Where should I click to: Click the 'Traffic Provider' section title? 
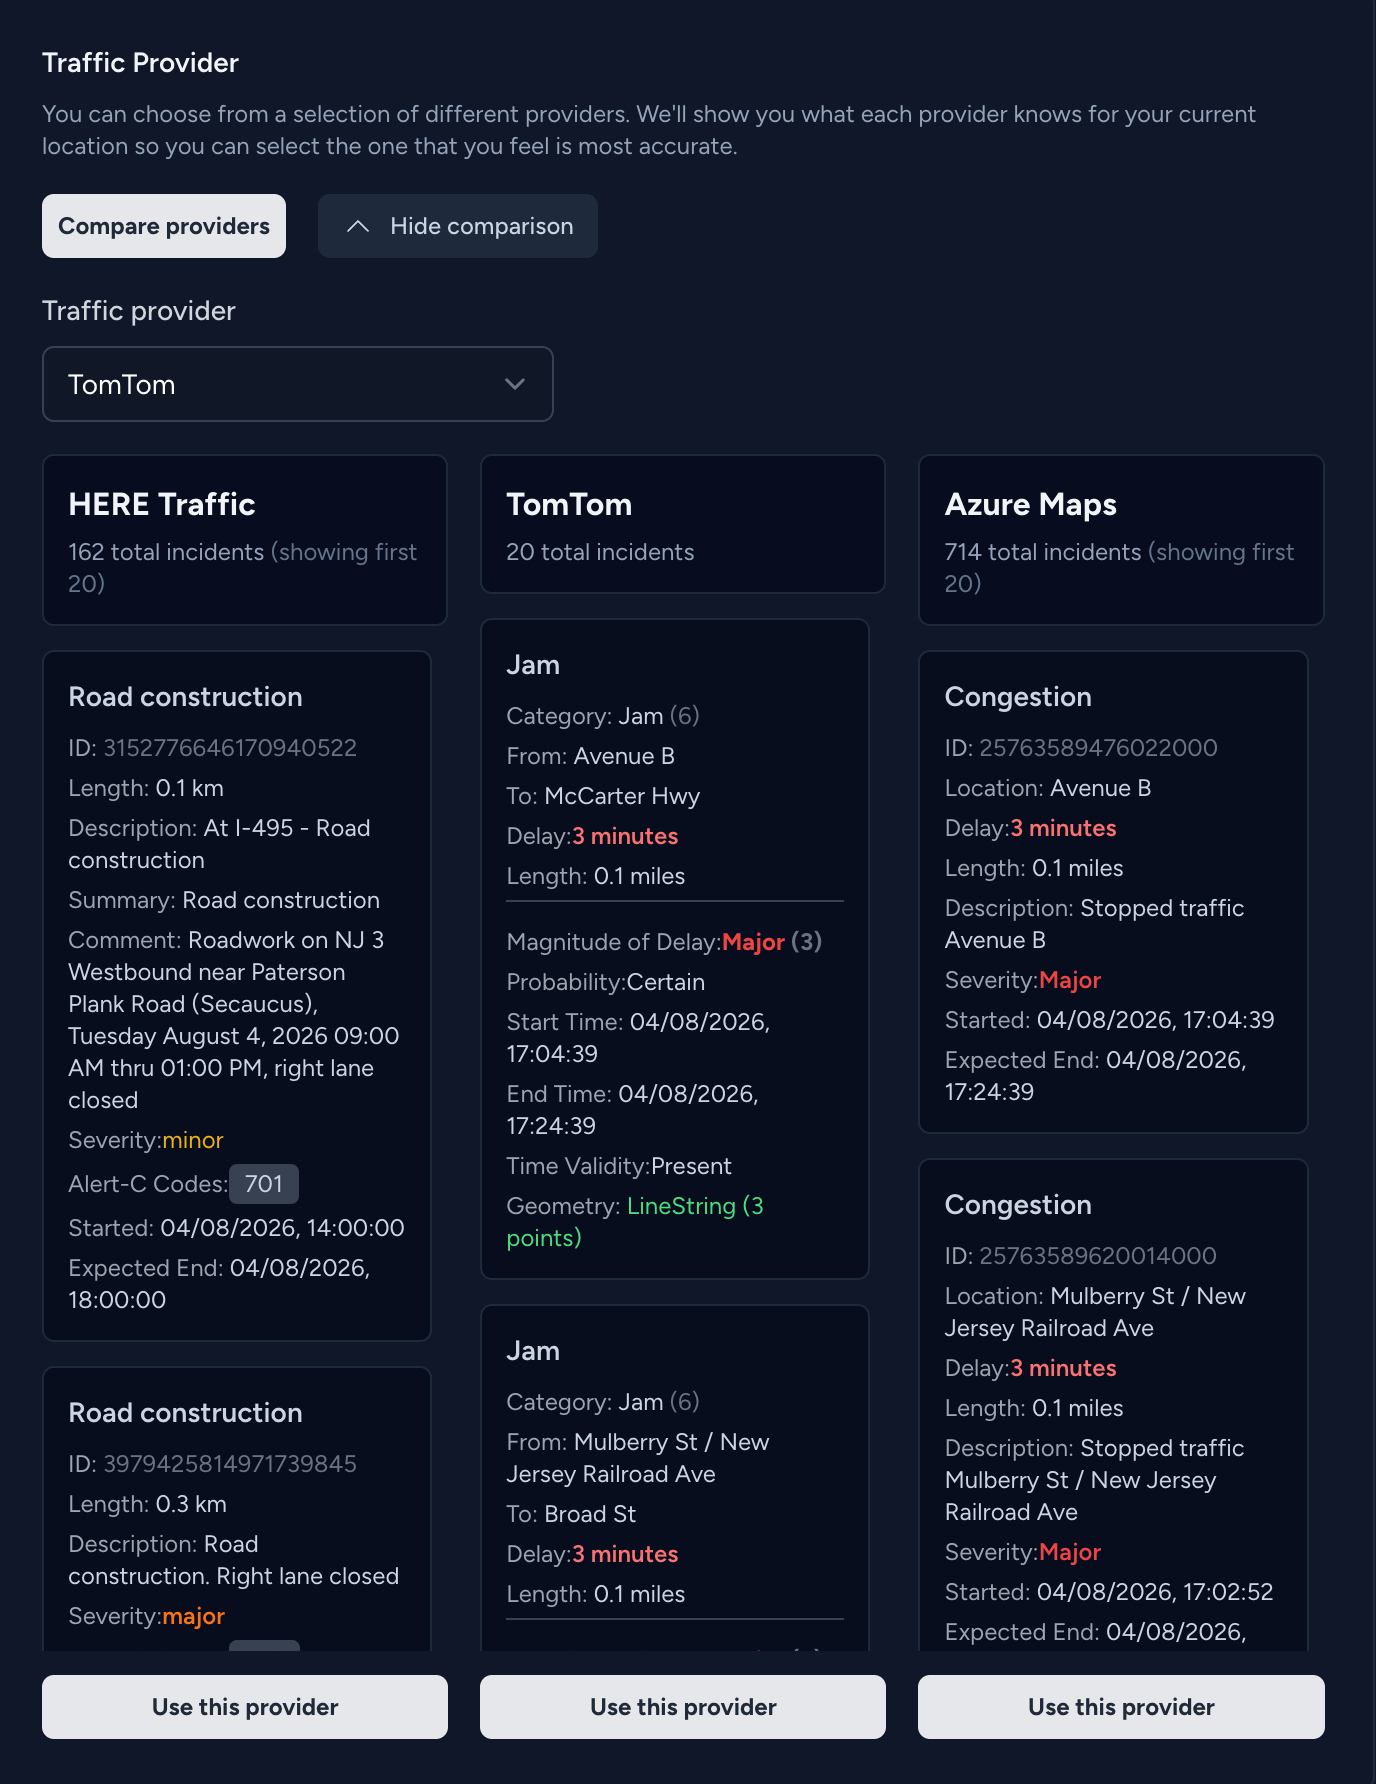tap(140, 63)
